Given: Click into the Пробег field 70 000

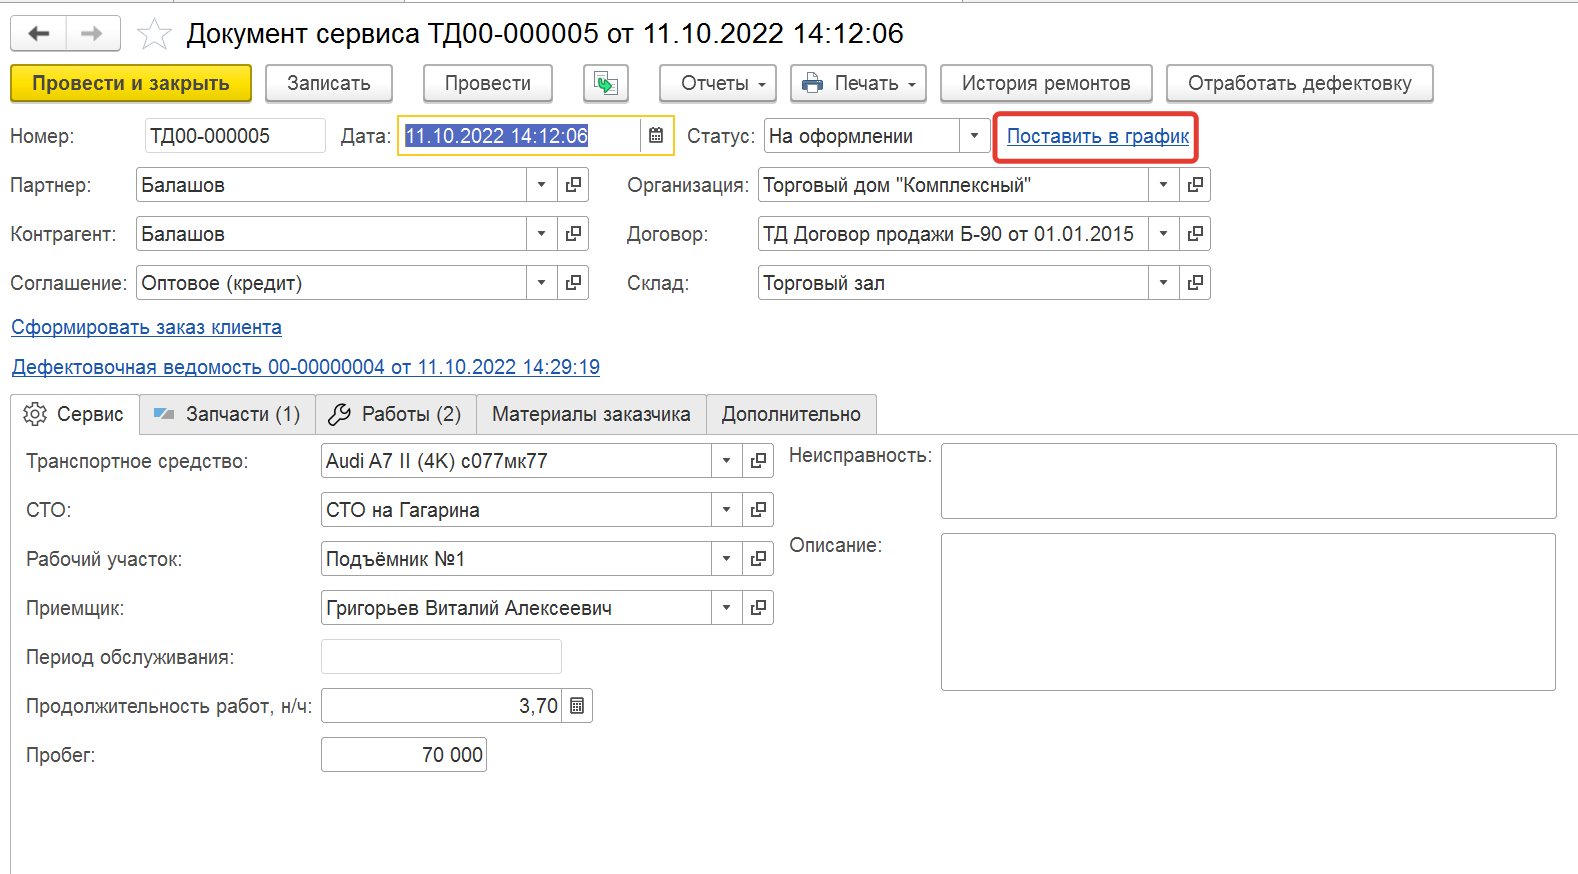Looking at the screenshot, I should [x=404, y=755].
